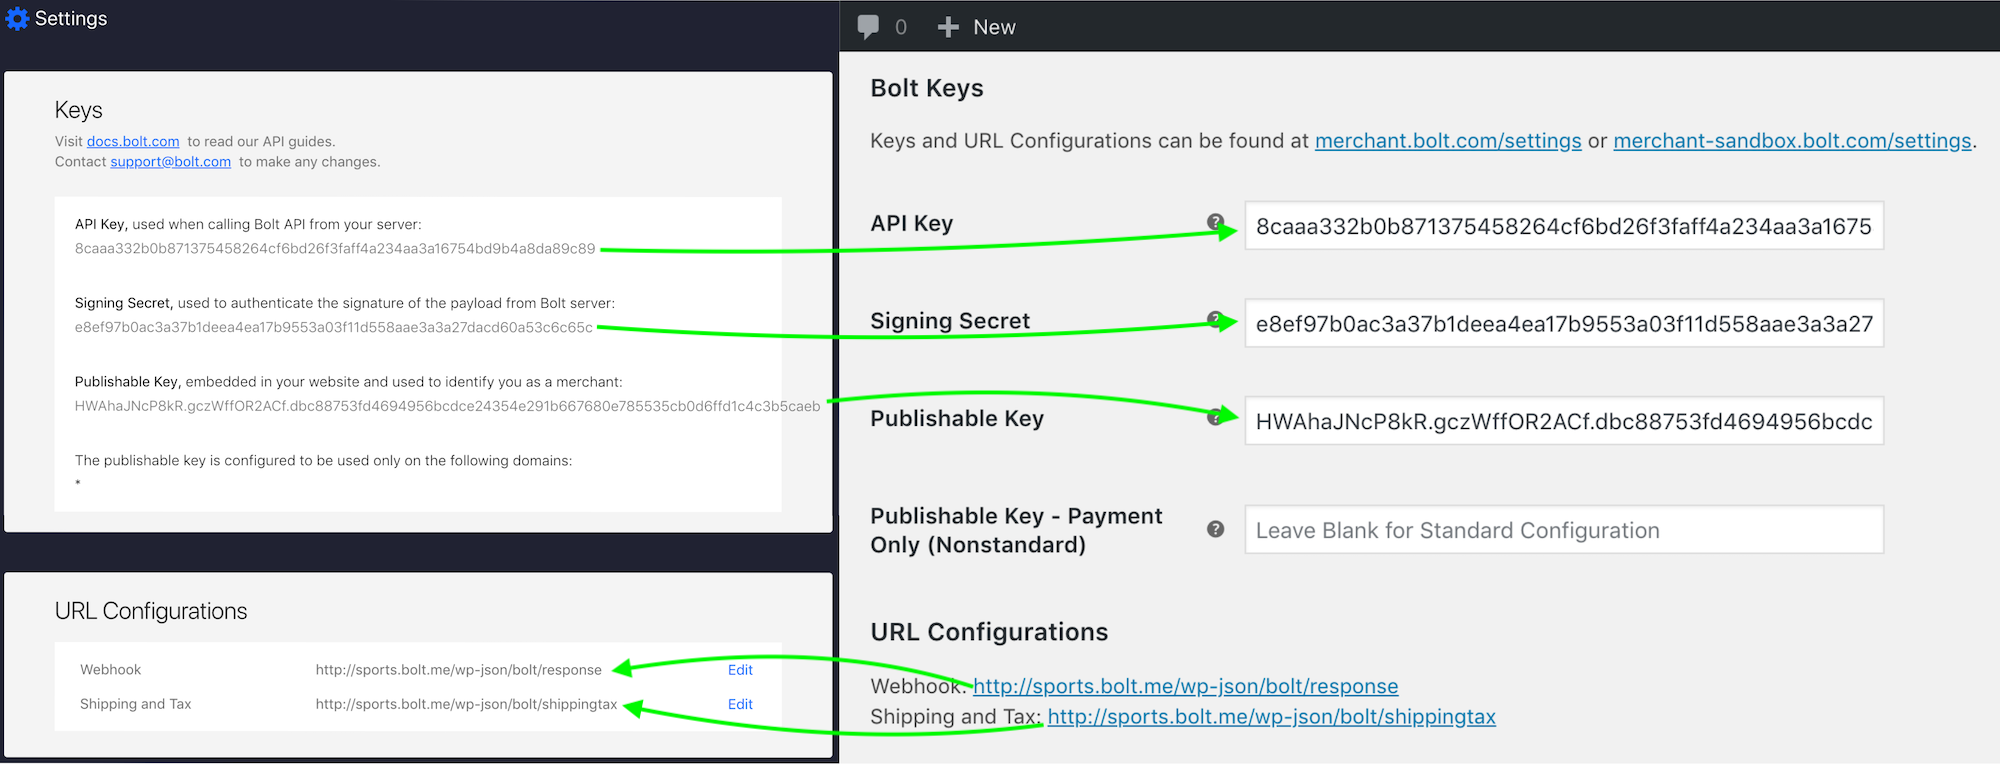This screenshot has height=764, width=2000.
Task: Click the Bolt Keys heading
Action: click(x=927, y=88)
